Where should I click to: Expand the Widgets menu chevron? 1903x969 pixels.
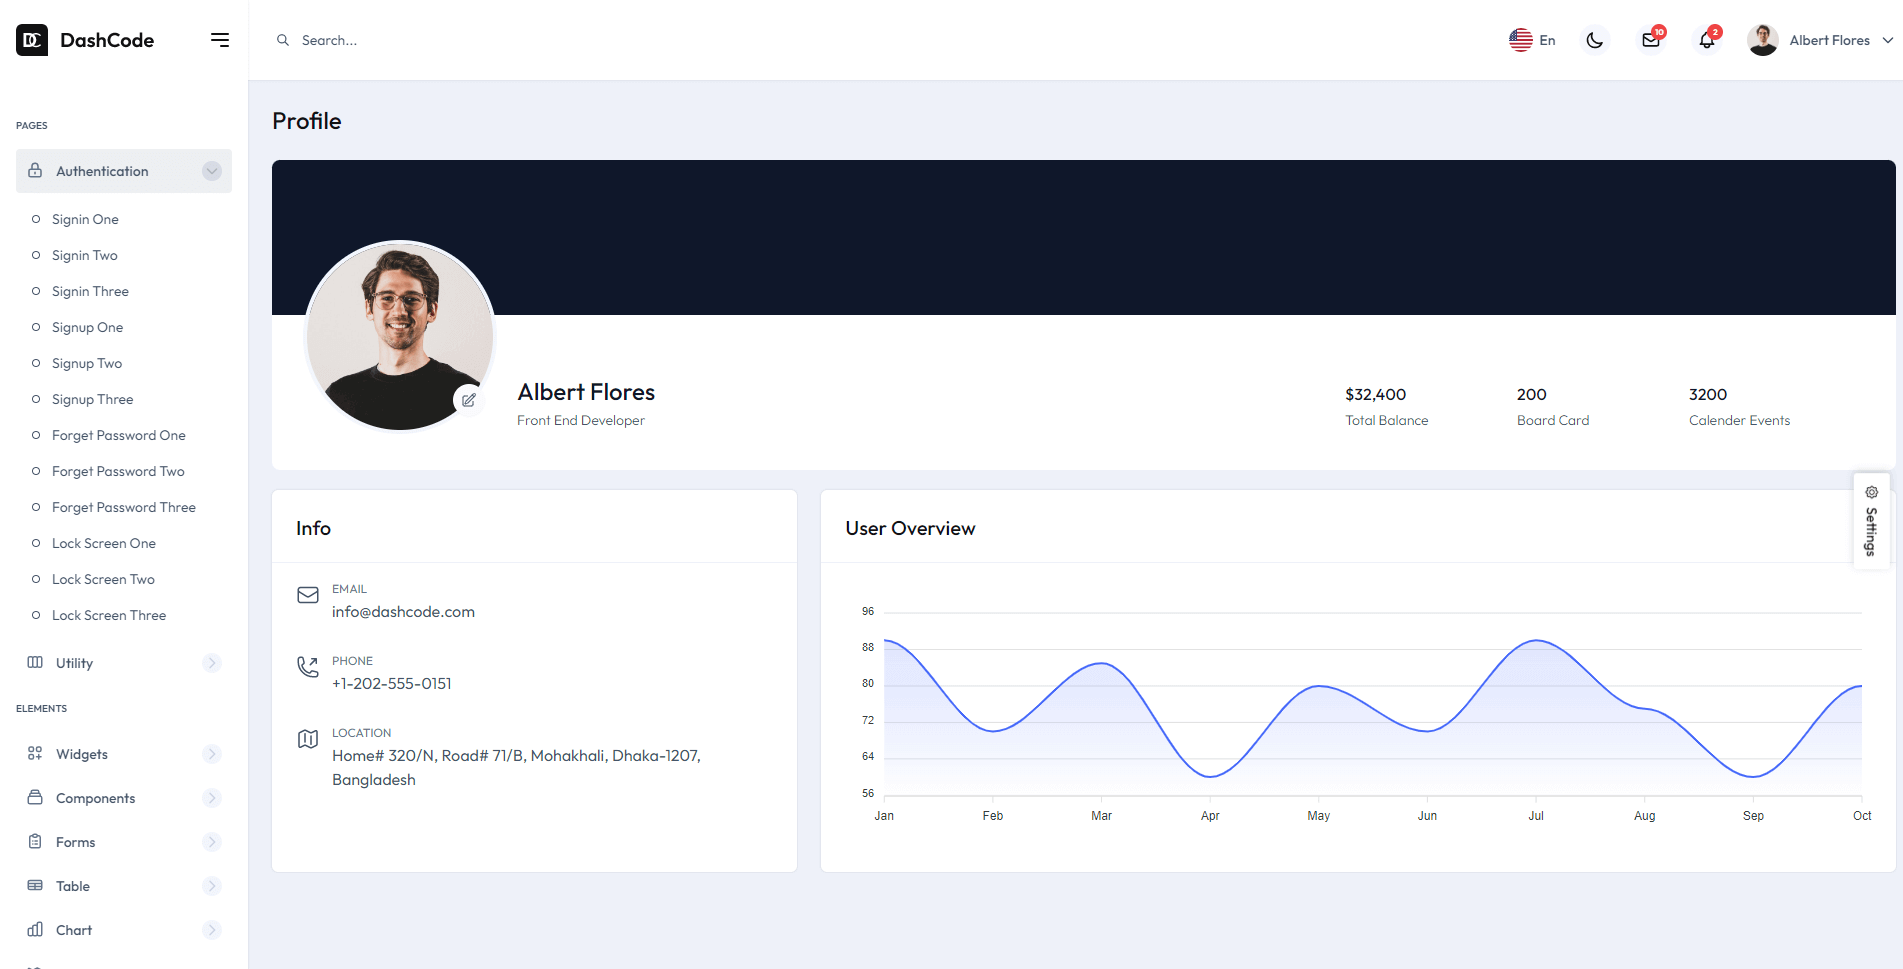coord(212,754)
